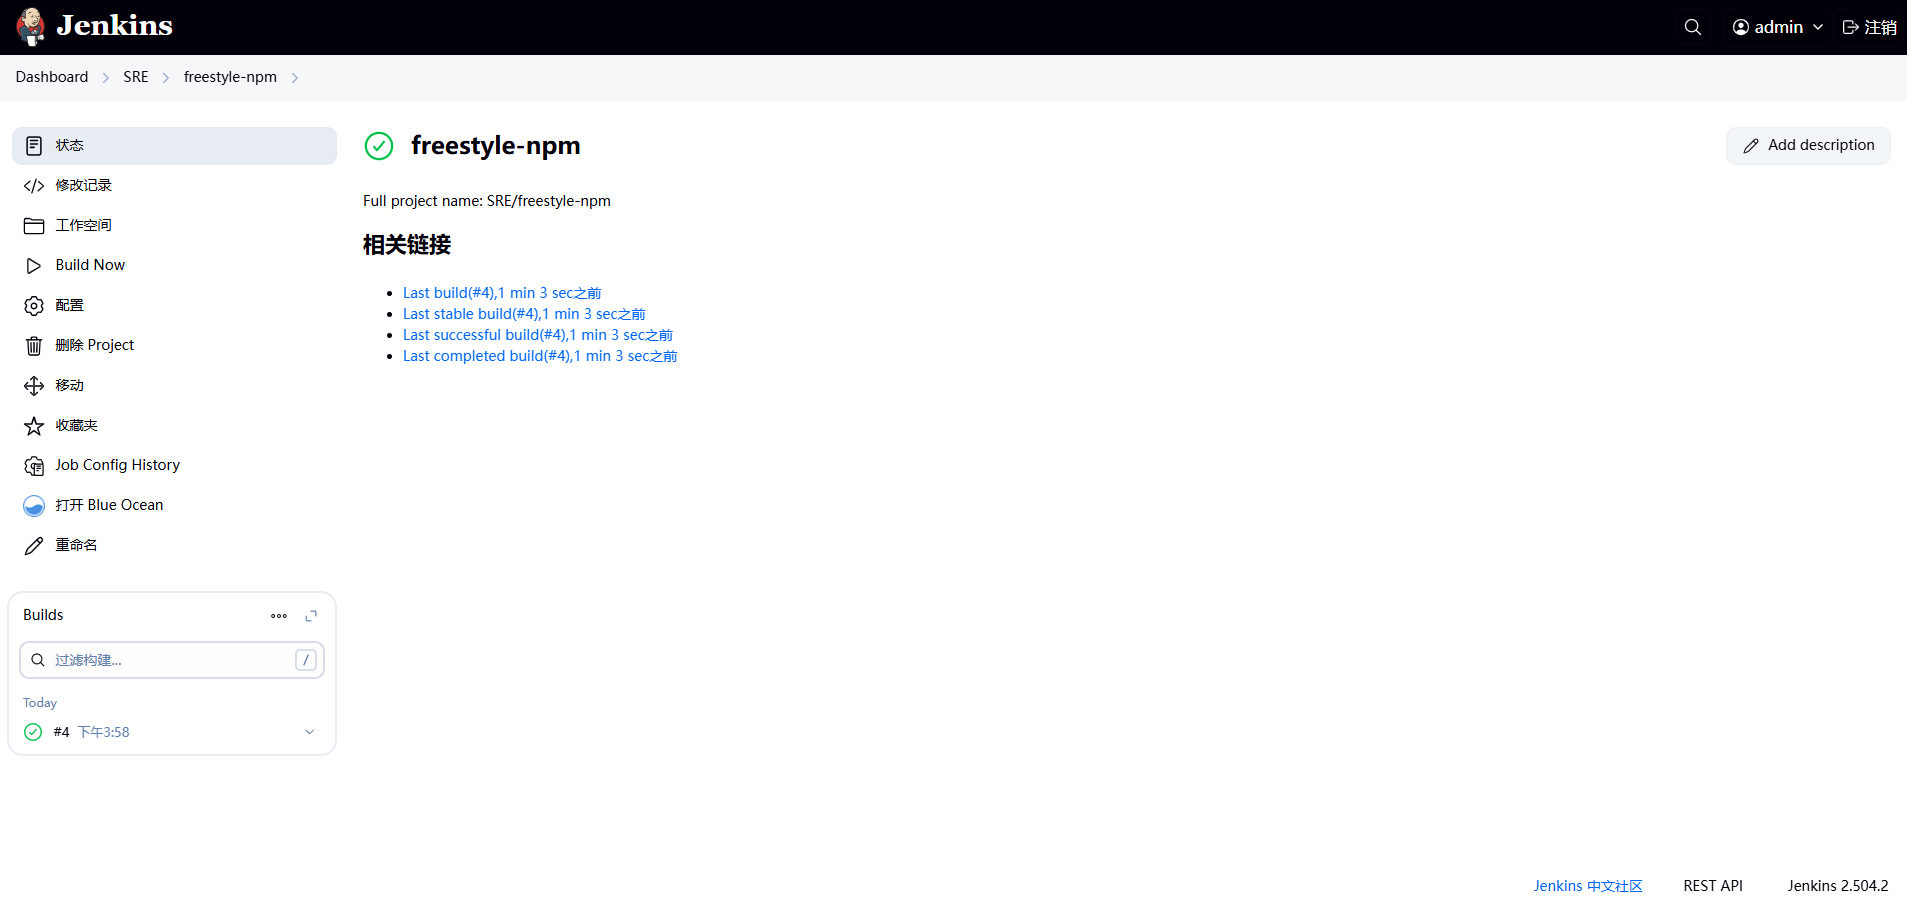Image resolution: width=1907 pixels, height=914 pixels.
Task: Click the 移动 move arrows icon
Action: [x=34, y=386]
